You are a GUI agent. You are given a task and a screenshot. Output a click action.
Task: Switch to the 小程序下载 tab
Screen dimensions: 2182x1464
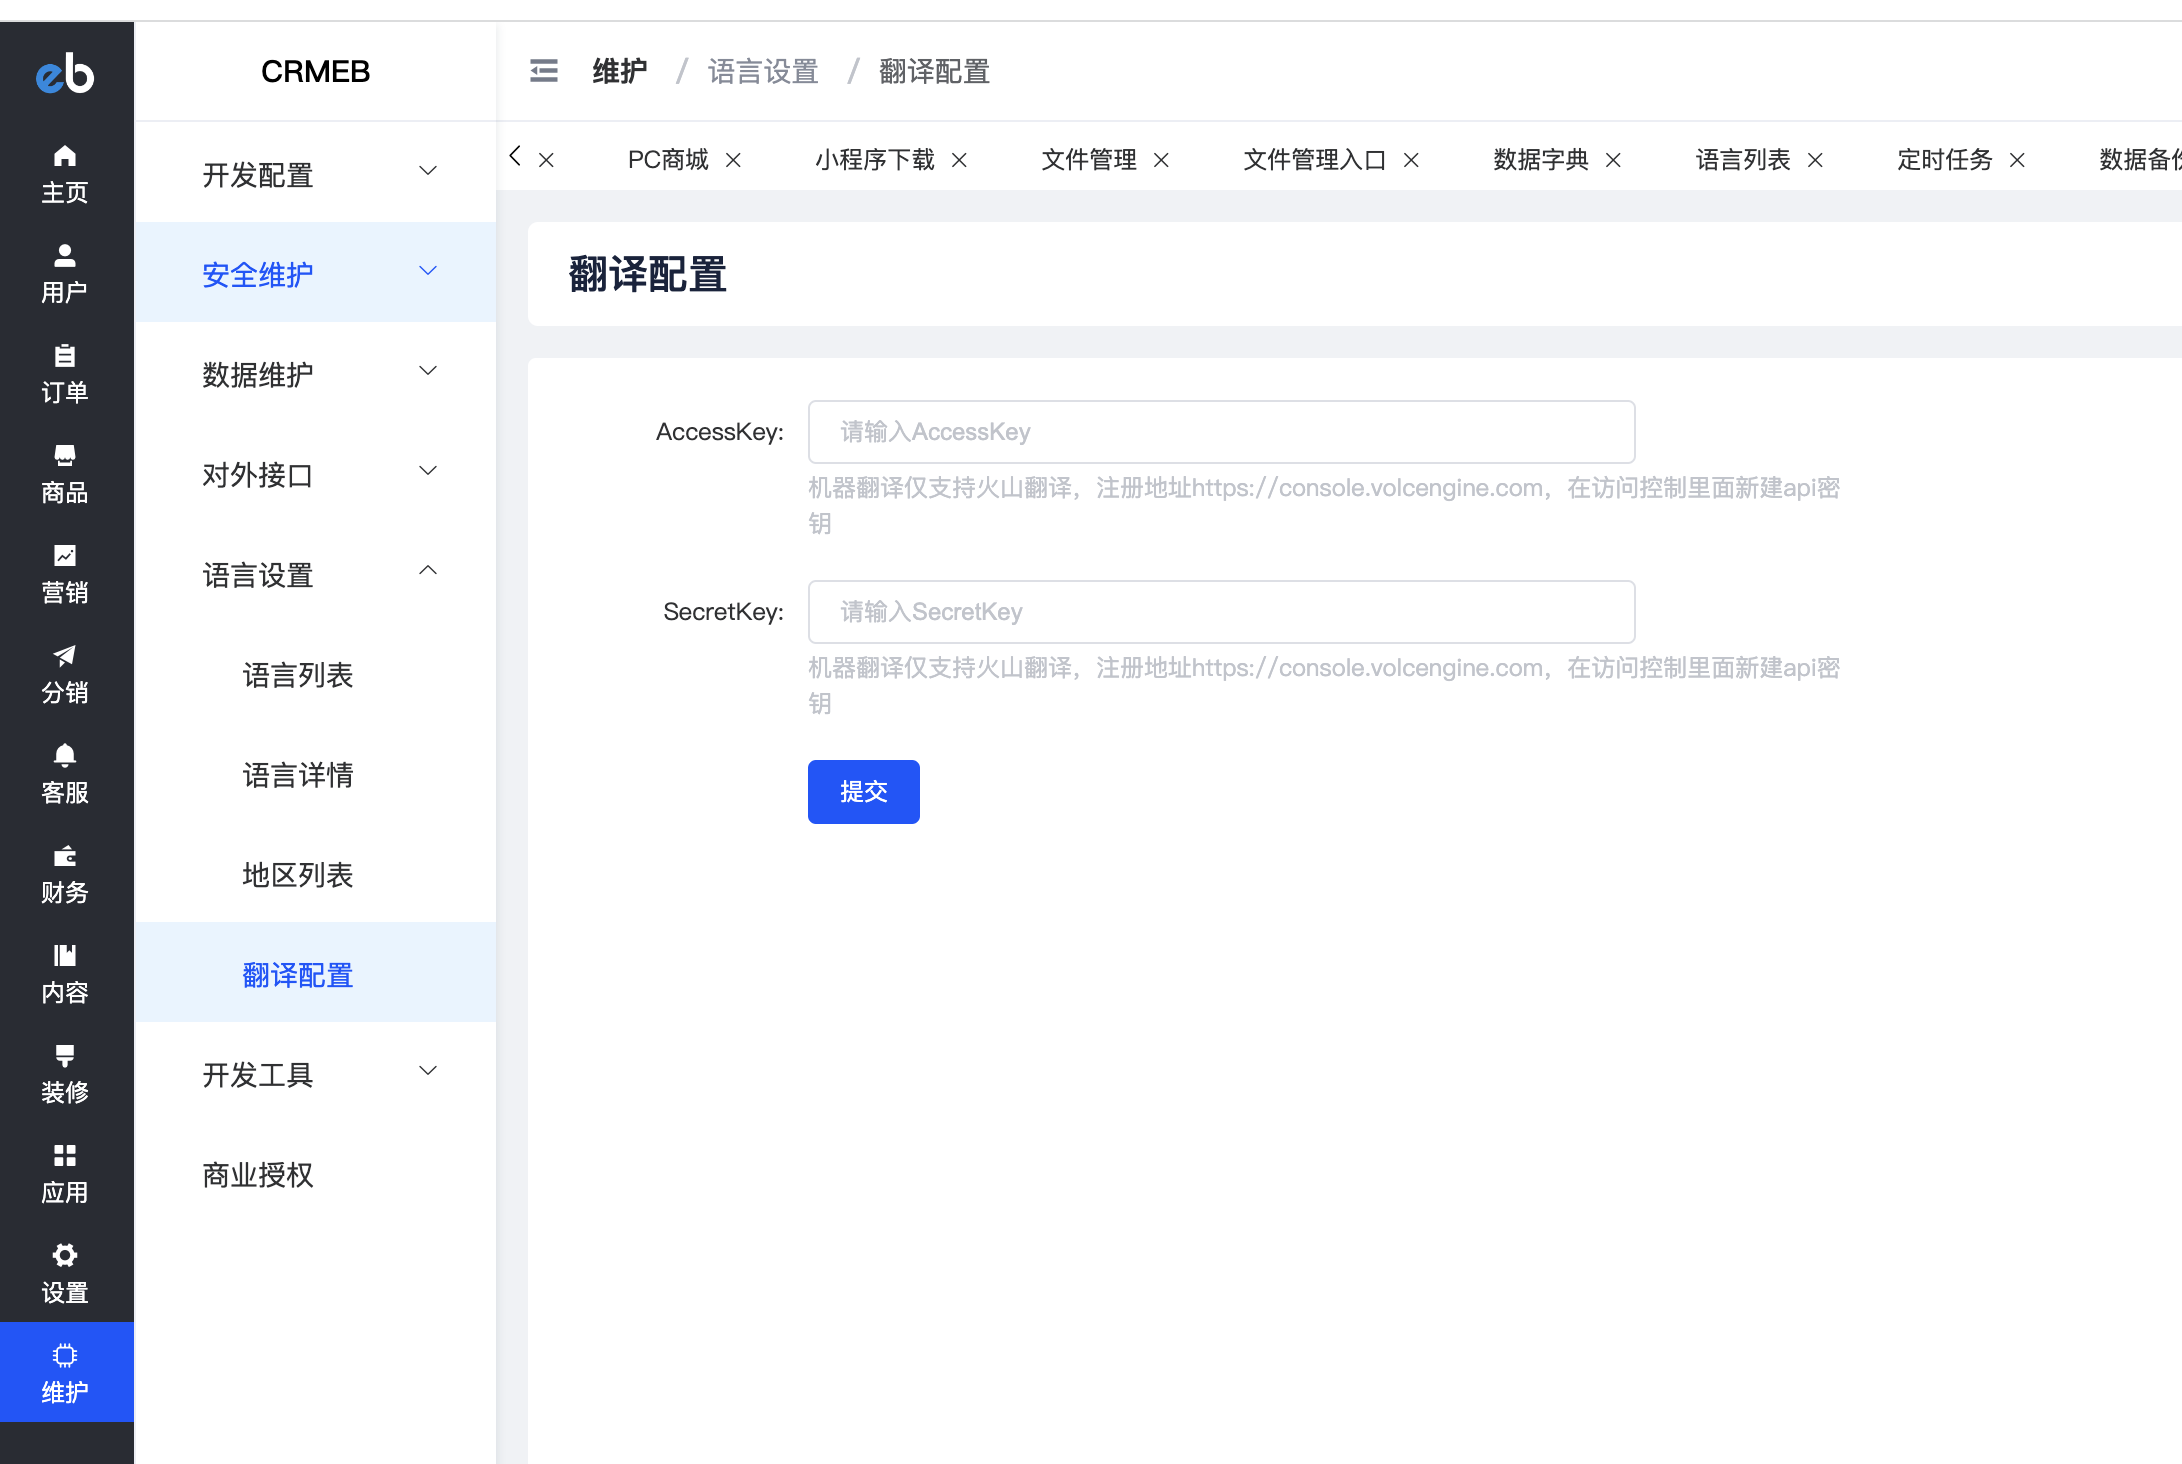point(875,160)
